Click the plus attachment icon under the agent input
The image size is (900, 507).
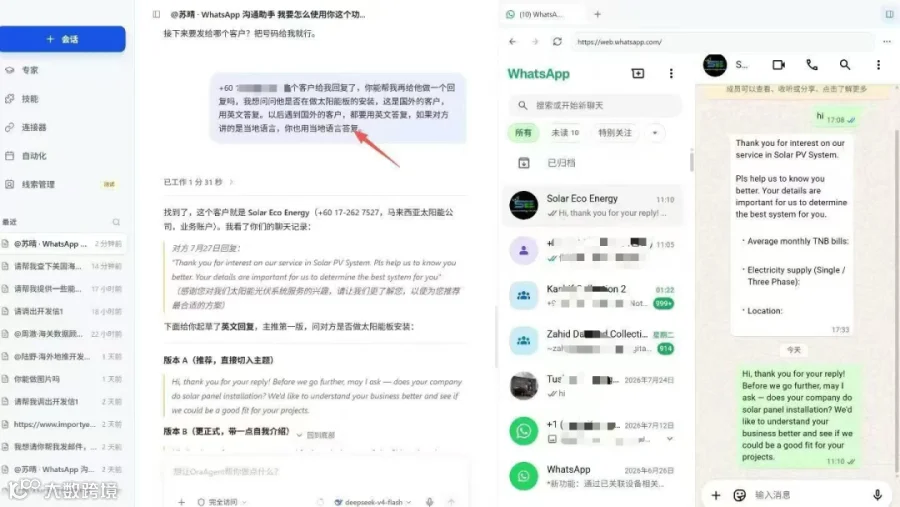(x=181, y=502)
